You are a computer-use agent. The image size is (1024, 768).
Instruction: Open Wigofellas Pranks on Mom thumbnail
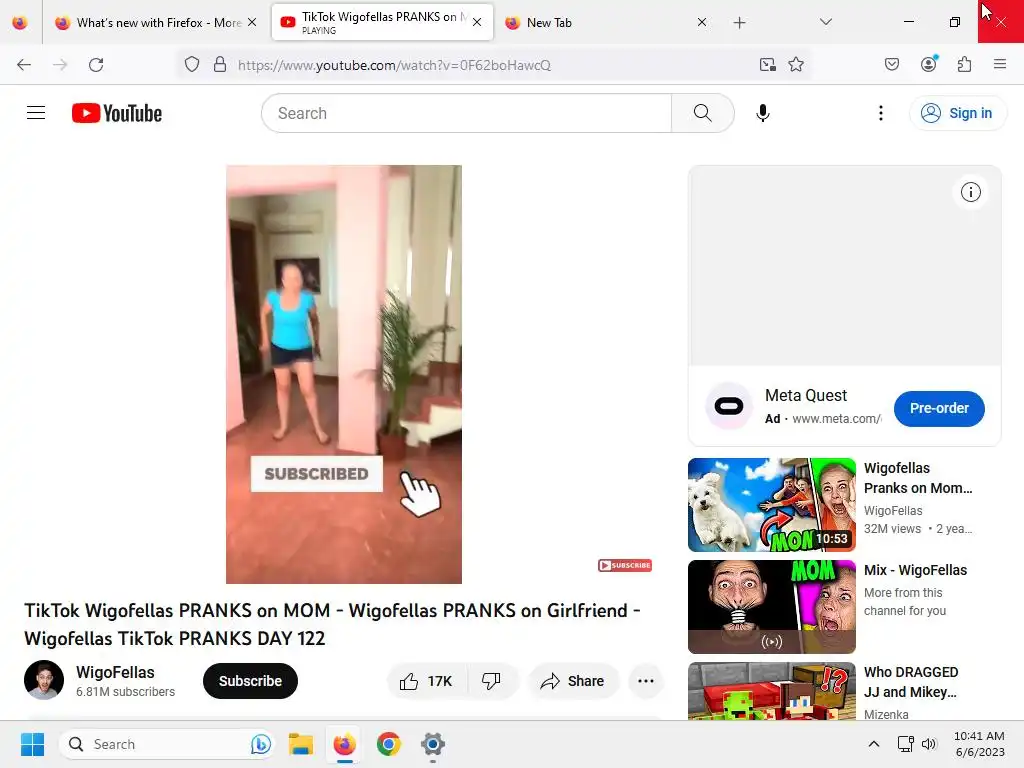771,505
